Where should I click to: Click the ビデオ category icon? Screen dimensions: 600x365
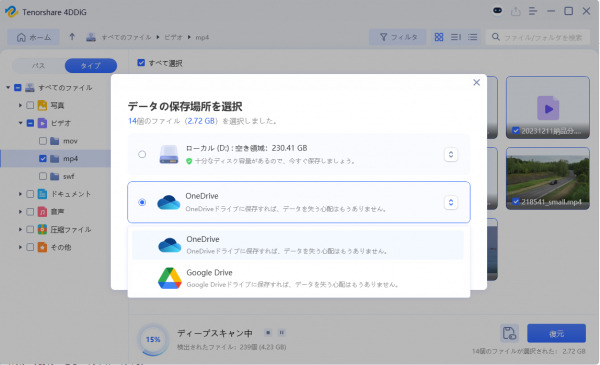42,123
